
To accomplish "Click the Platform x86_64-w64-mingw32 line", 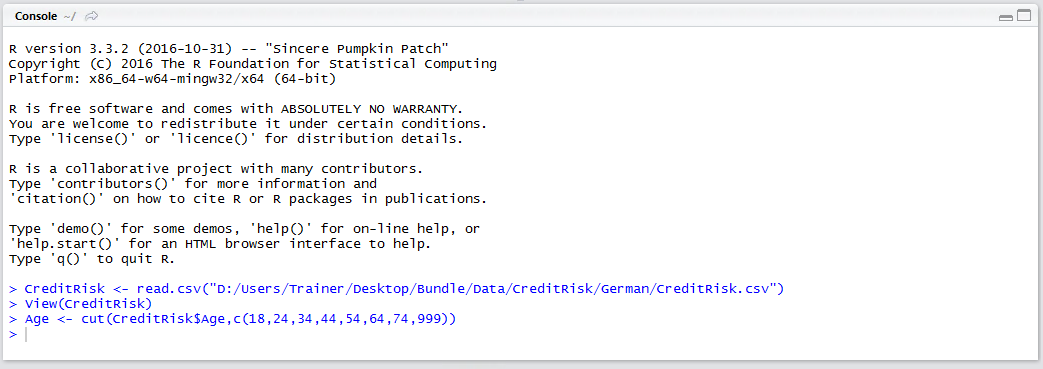I will [173, 79].
